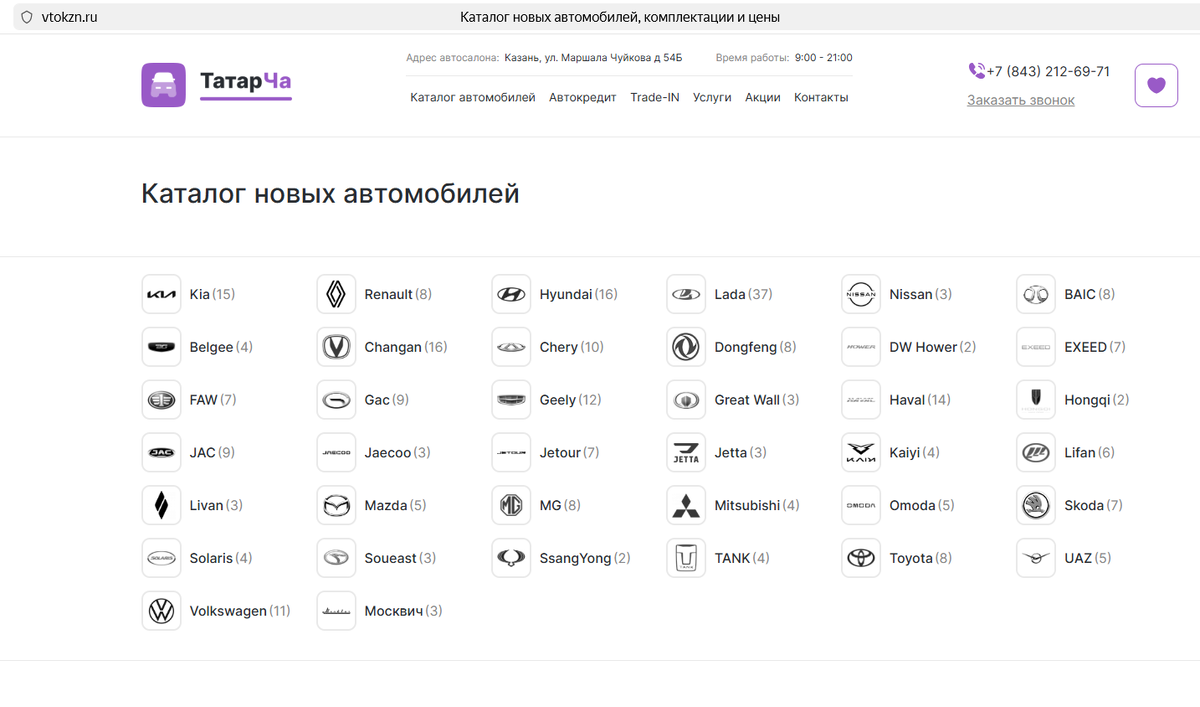Screen dimensions: 1200x707
Task: Click the Lifan logo icon
Action: pos(1036,453)
